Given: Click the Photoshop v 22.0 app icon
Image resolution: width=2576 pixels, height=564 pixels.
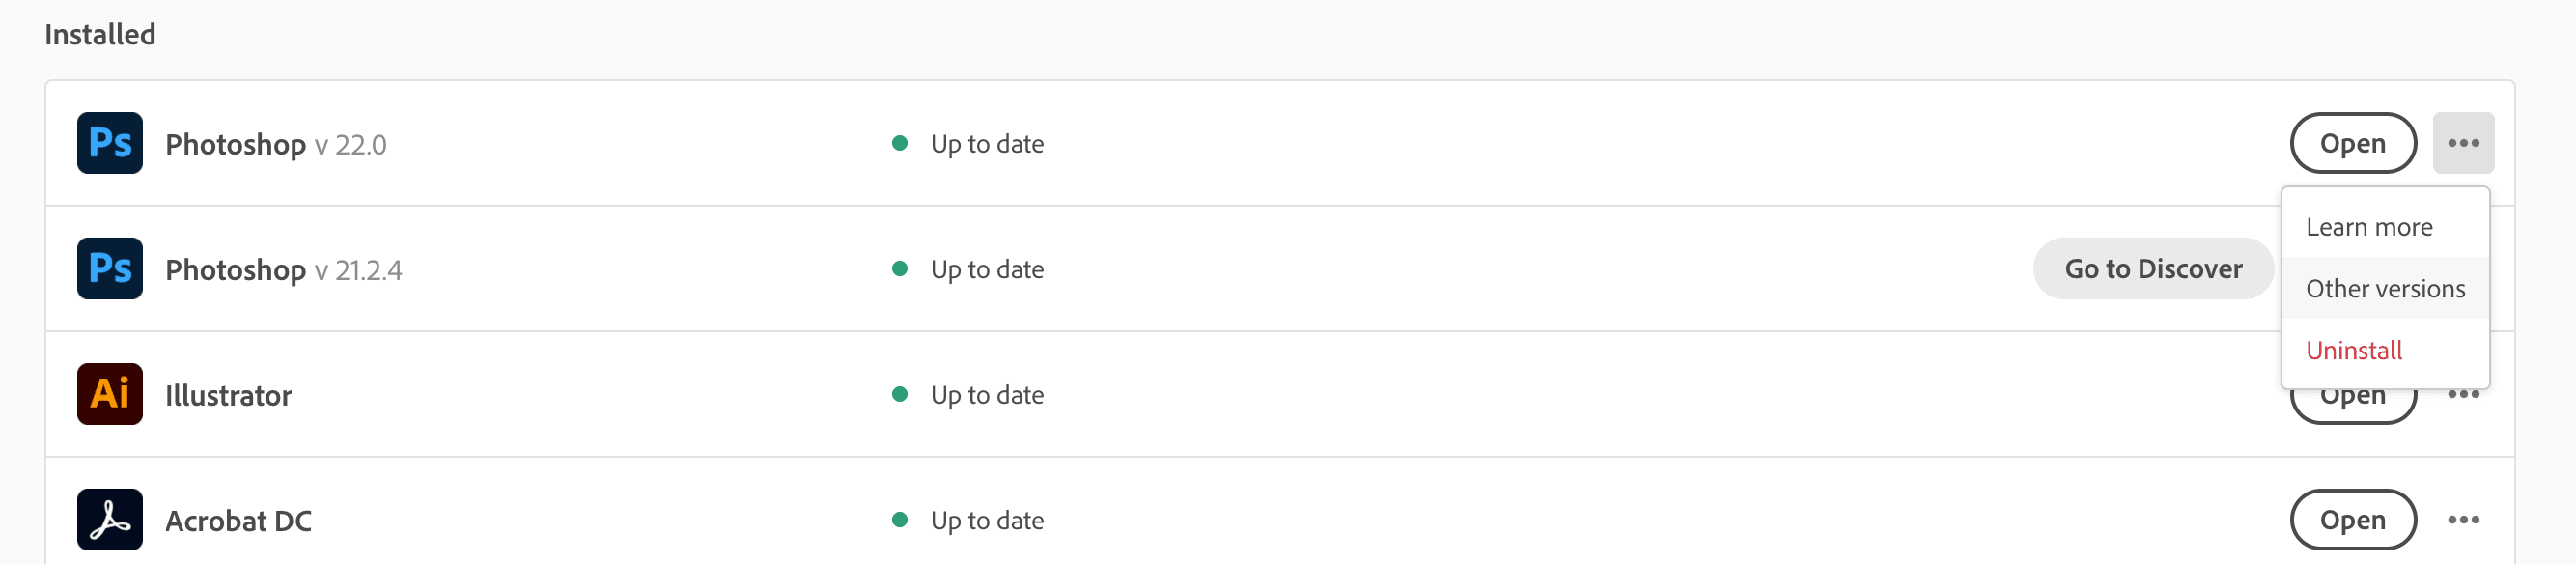Looking at the screenshot, I should coord(110,143).
